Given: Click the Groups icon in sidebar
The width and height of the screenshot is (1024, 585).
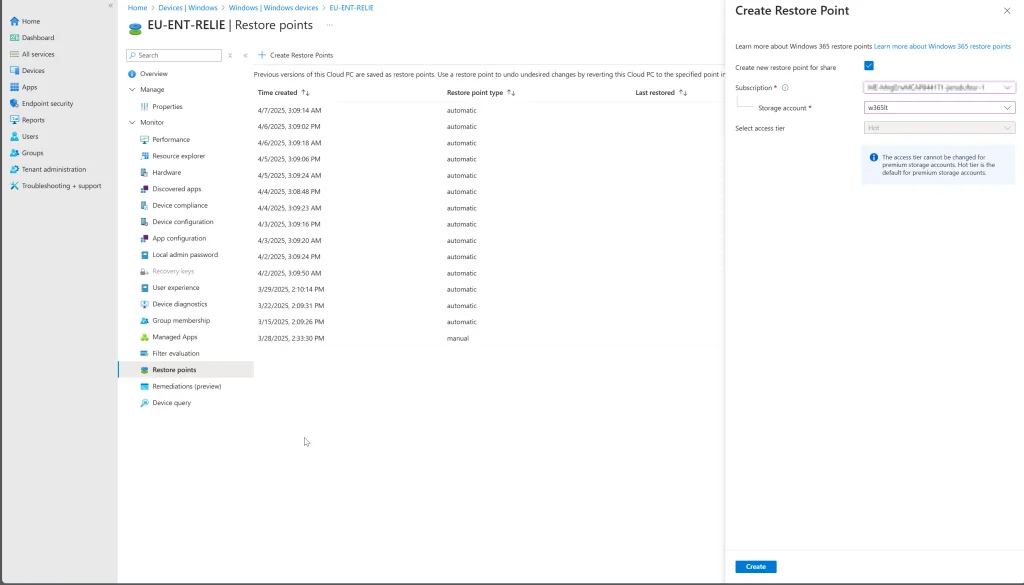Looking at the screenshot, I should click(x=14, y=153).
